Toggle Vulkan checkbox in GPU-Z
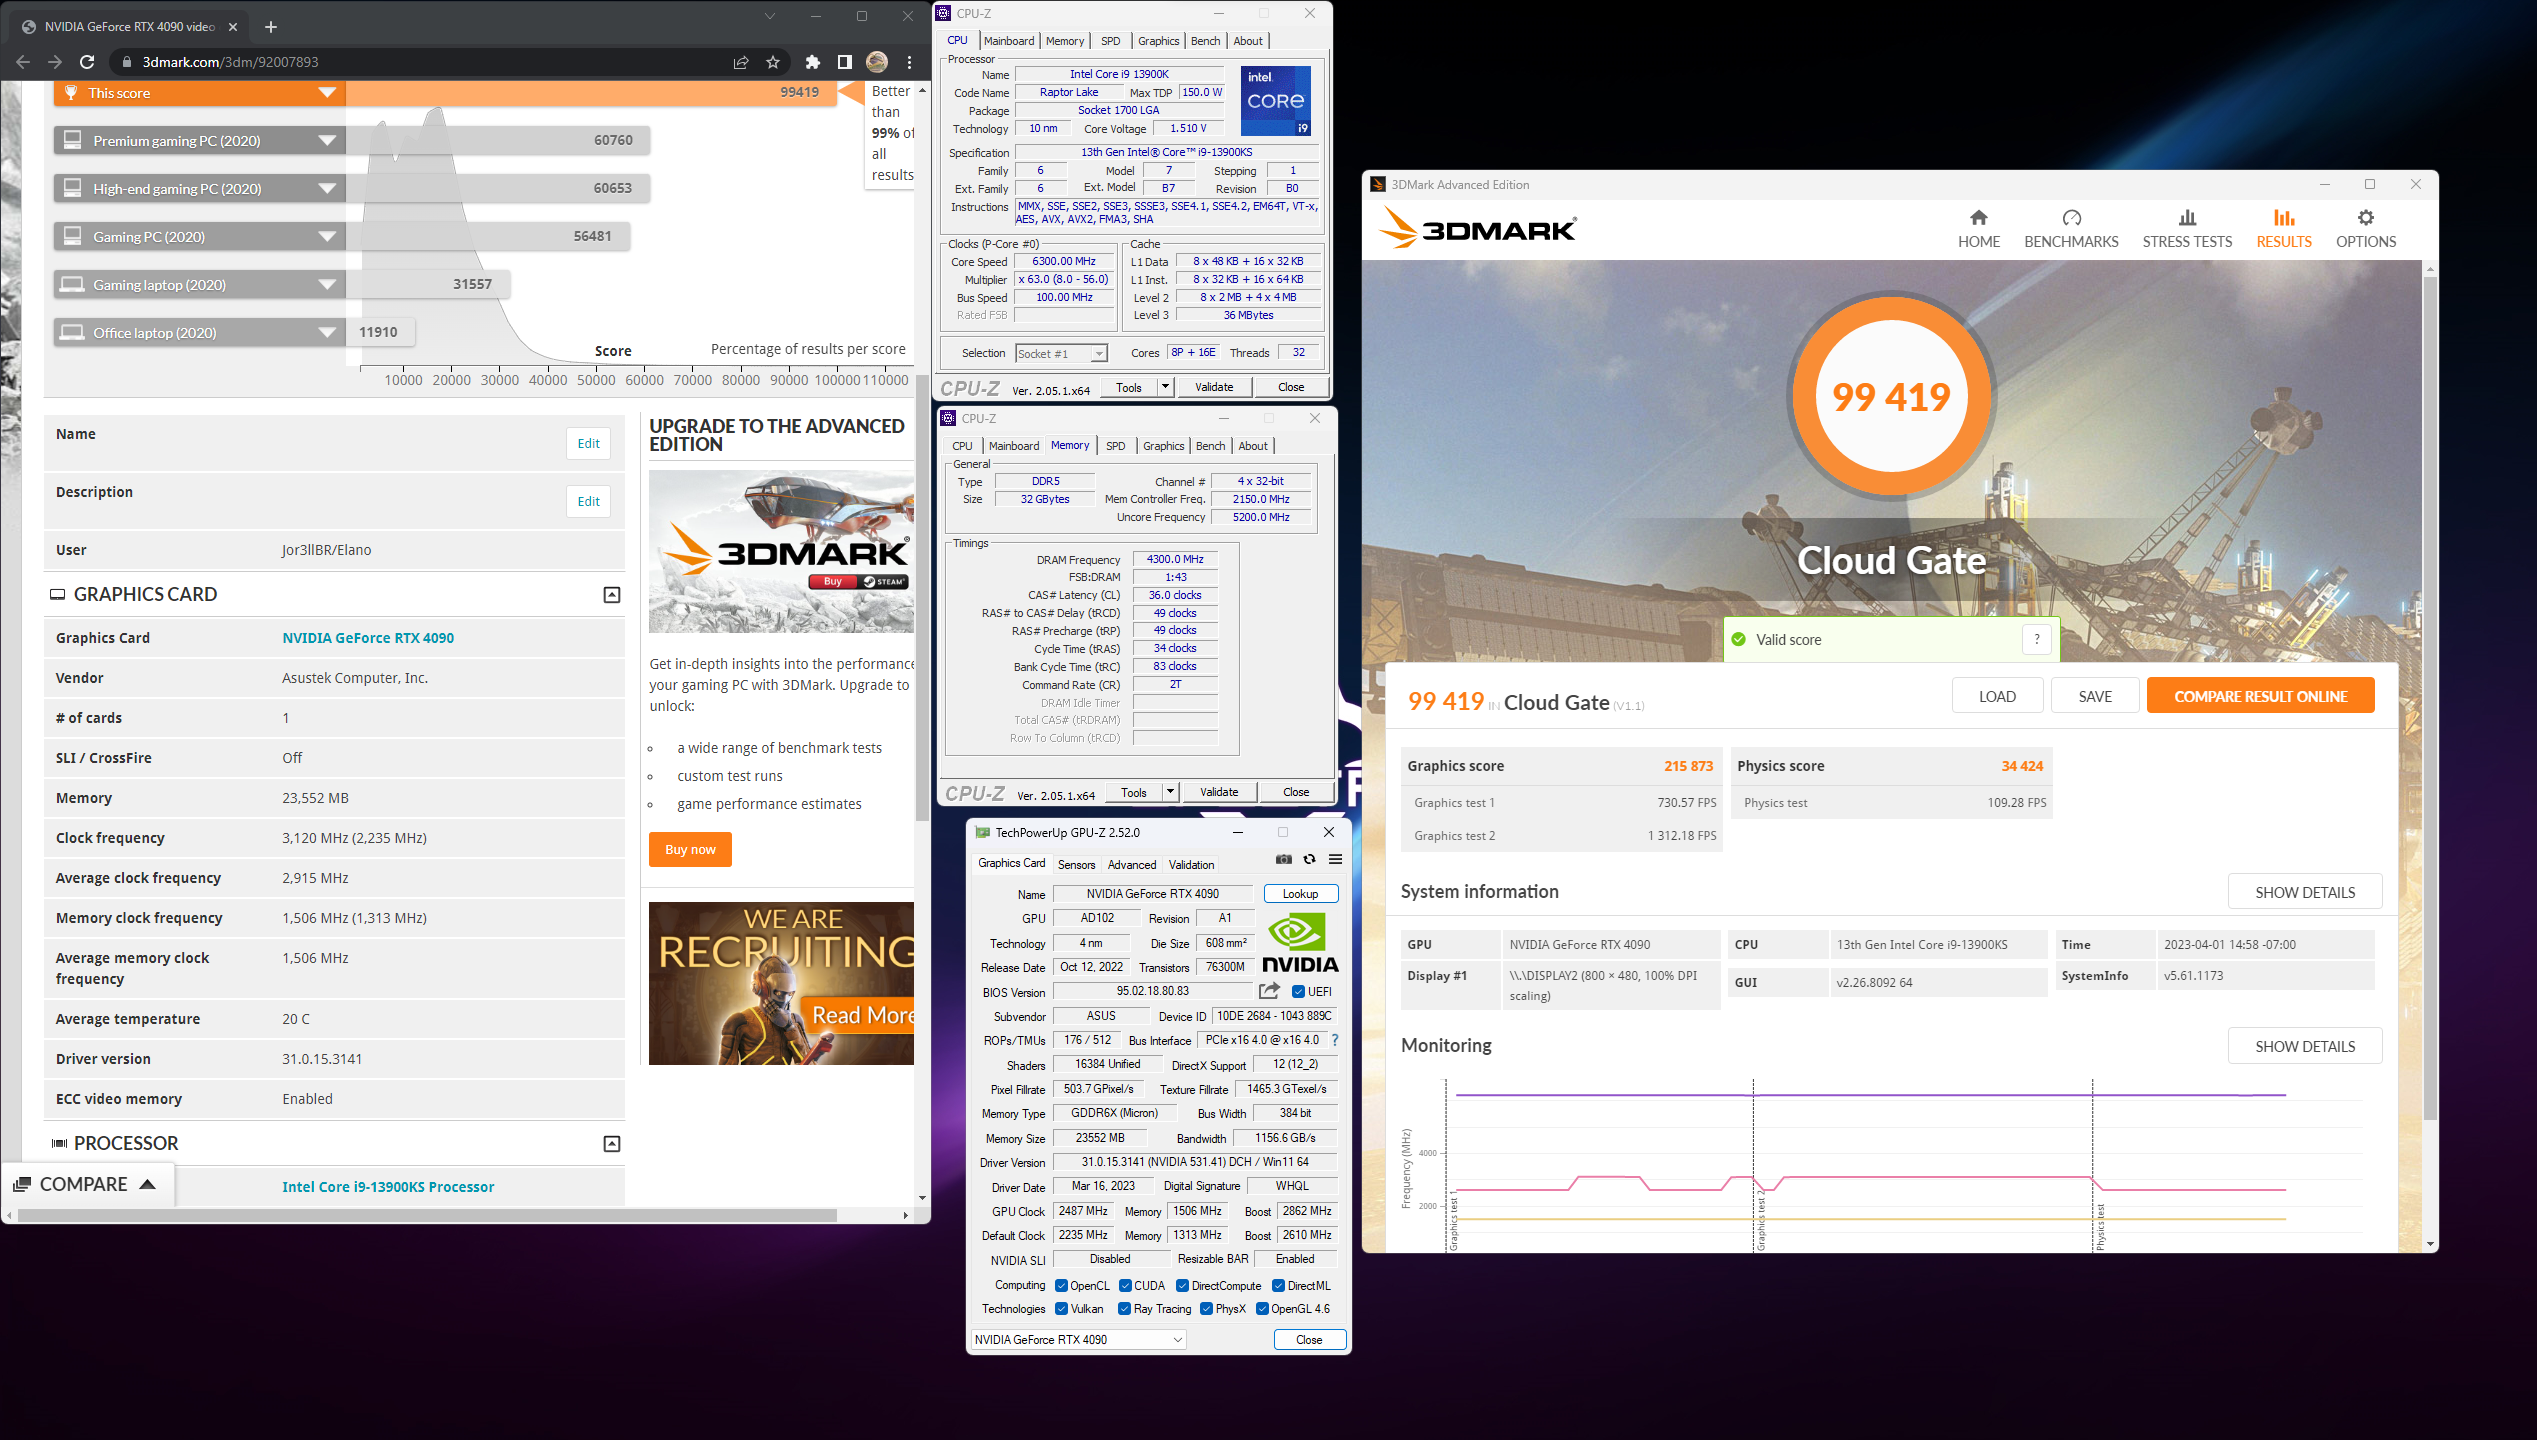The image size is (2537, 1440). (x=1061, y=1309)
